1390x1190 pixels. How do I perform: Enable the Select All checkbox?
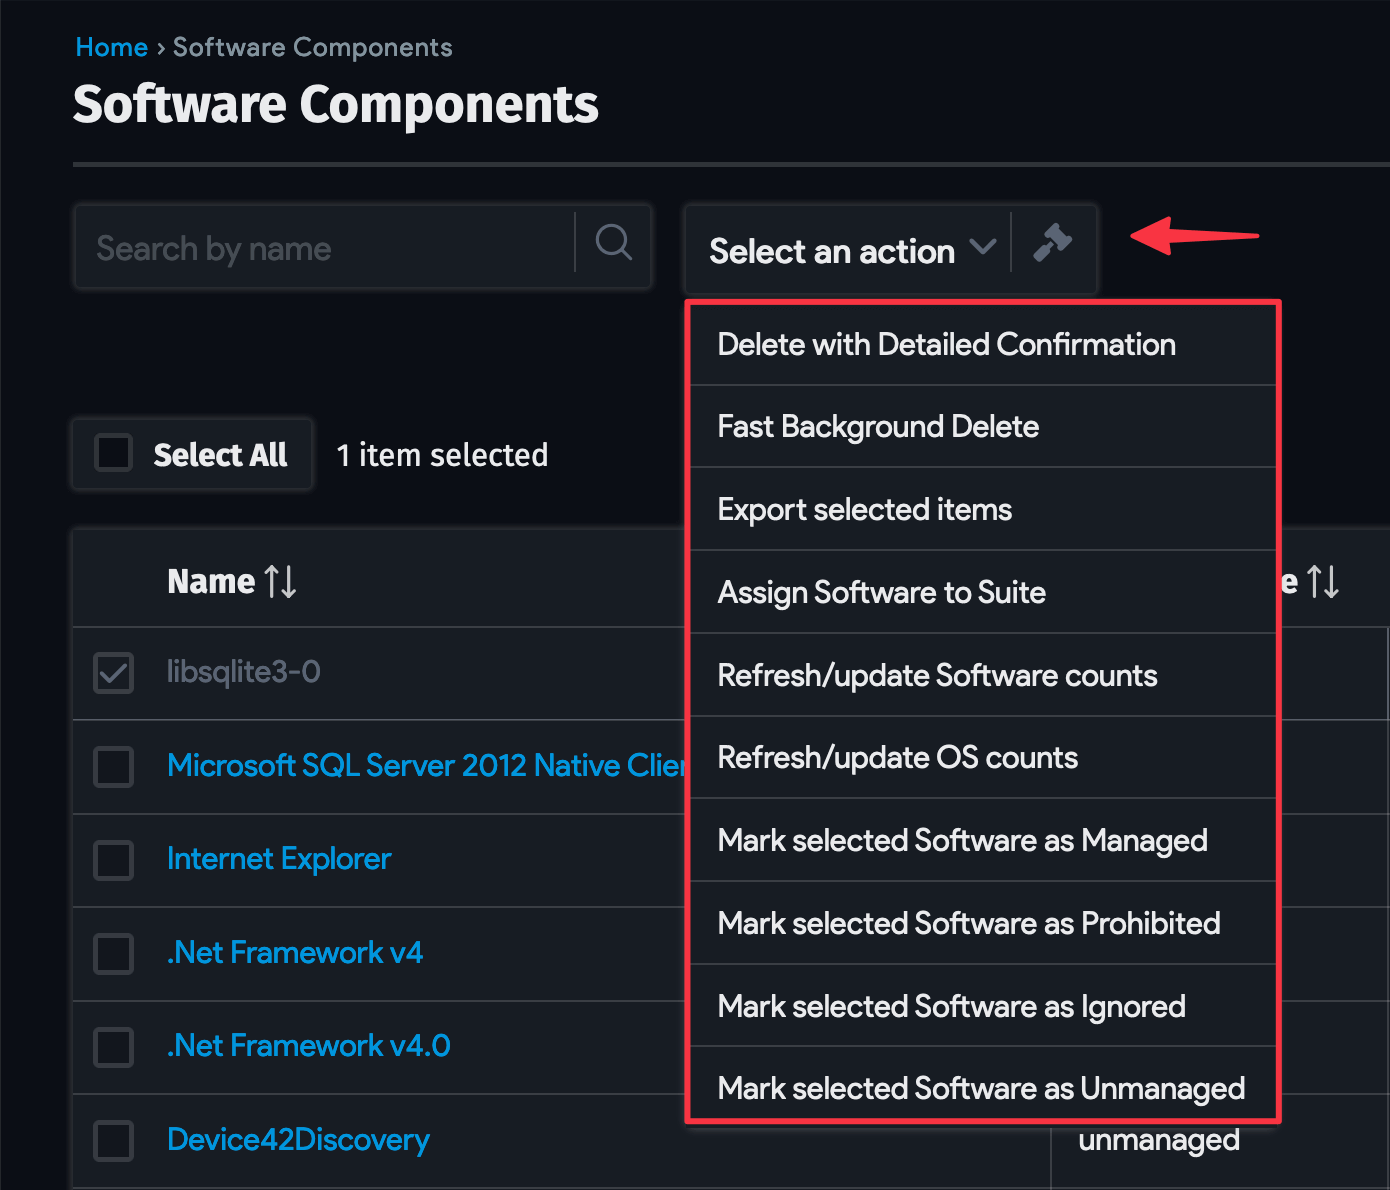tap(113, 453)
